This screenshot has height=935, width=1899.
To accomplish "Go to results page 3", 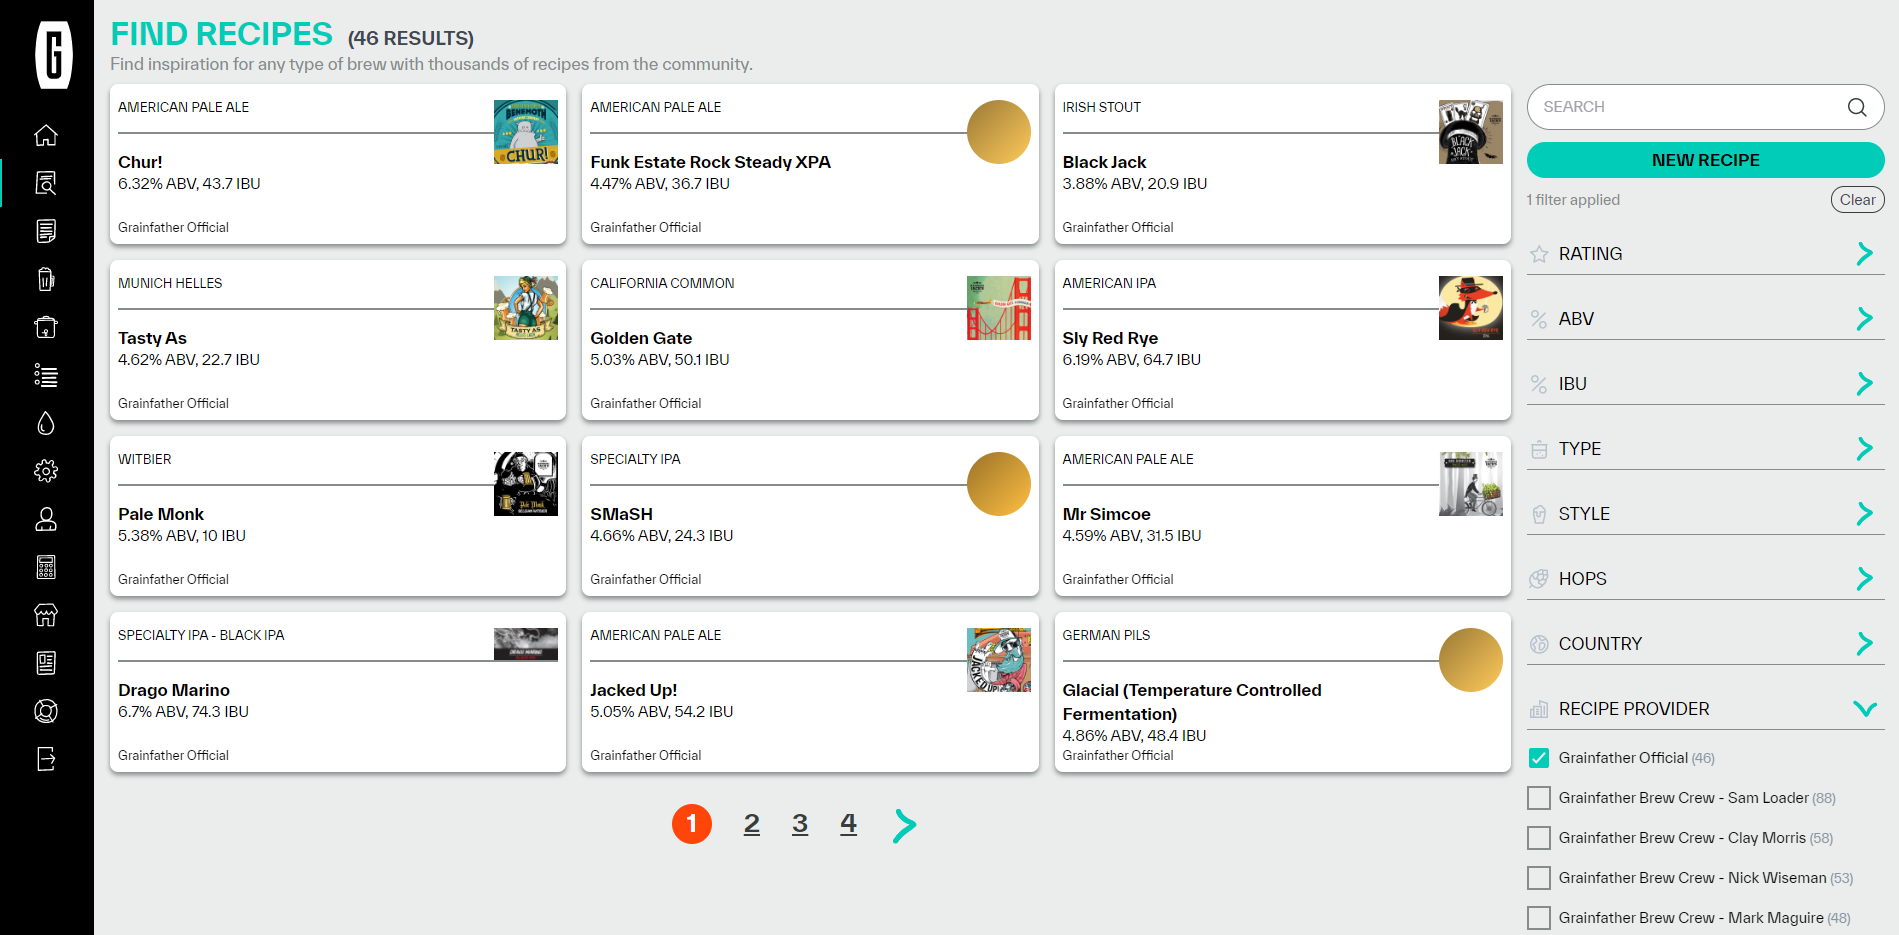I will [x=800, y=824].
